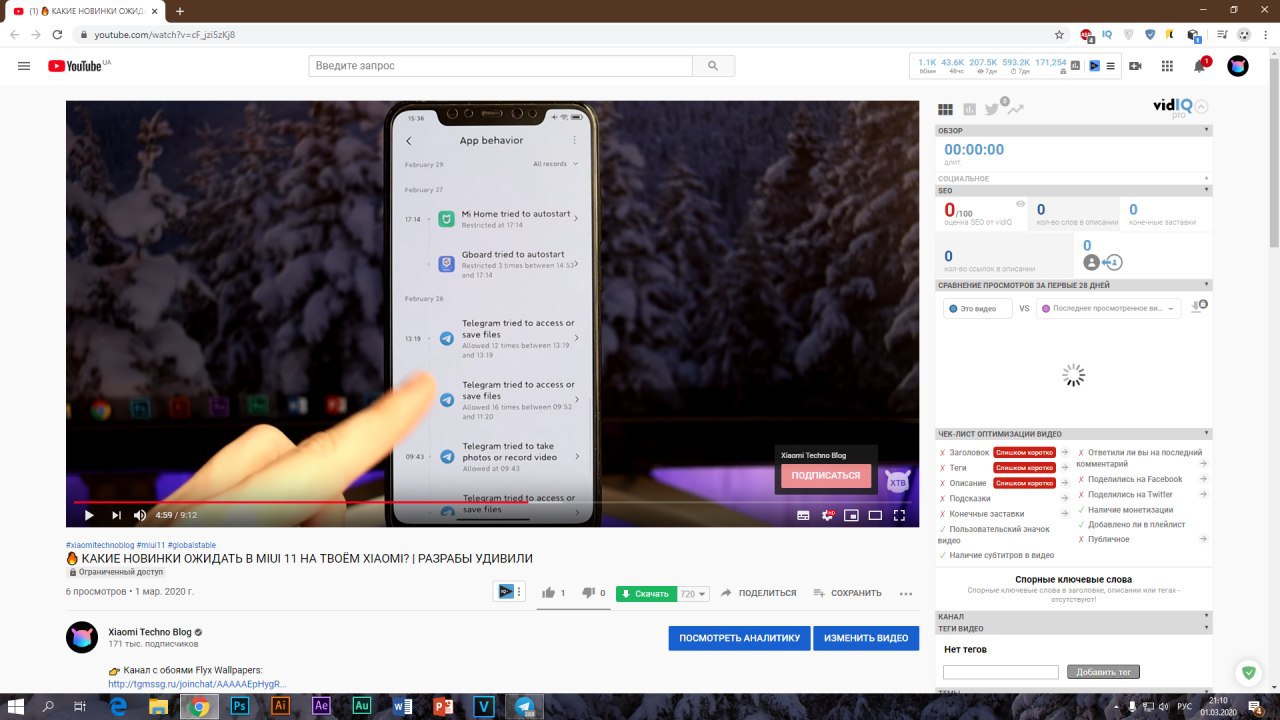Toggle subtitles on the video player

803,515
